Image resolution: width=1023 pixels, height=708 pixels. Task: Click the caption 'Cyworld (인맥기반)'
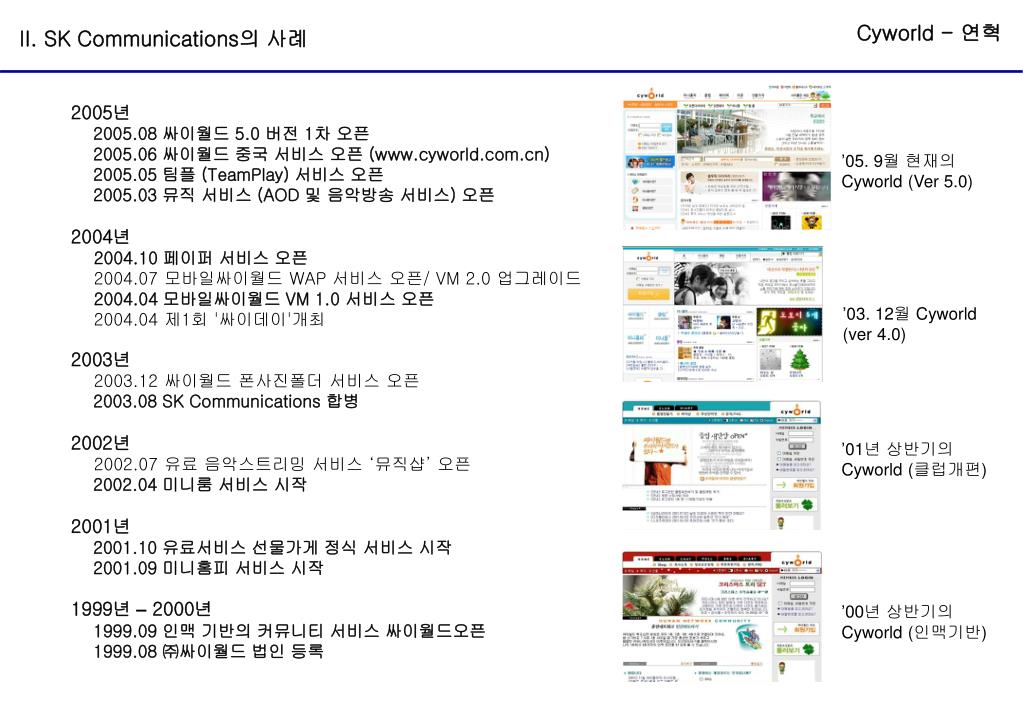pos(913,632)
